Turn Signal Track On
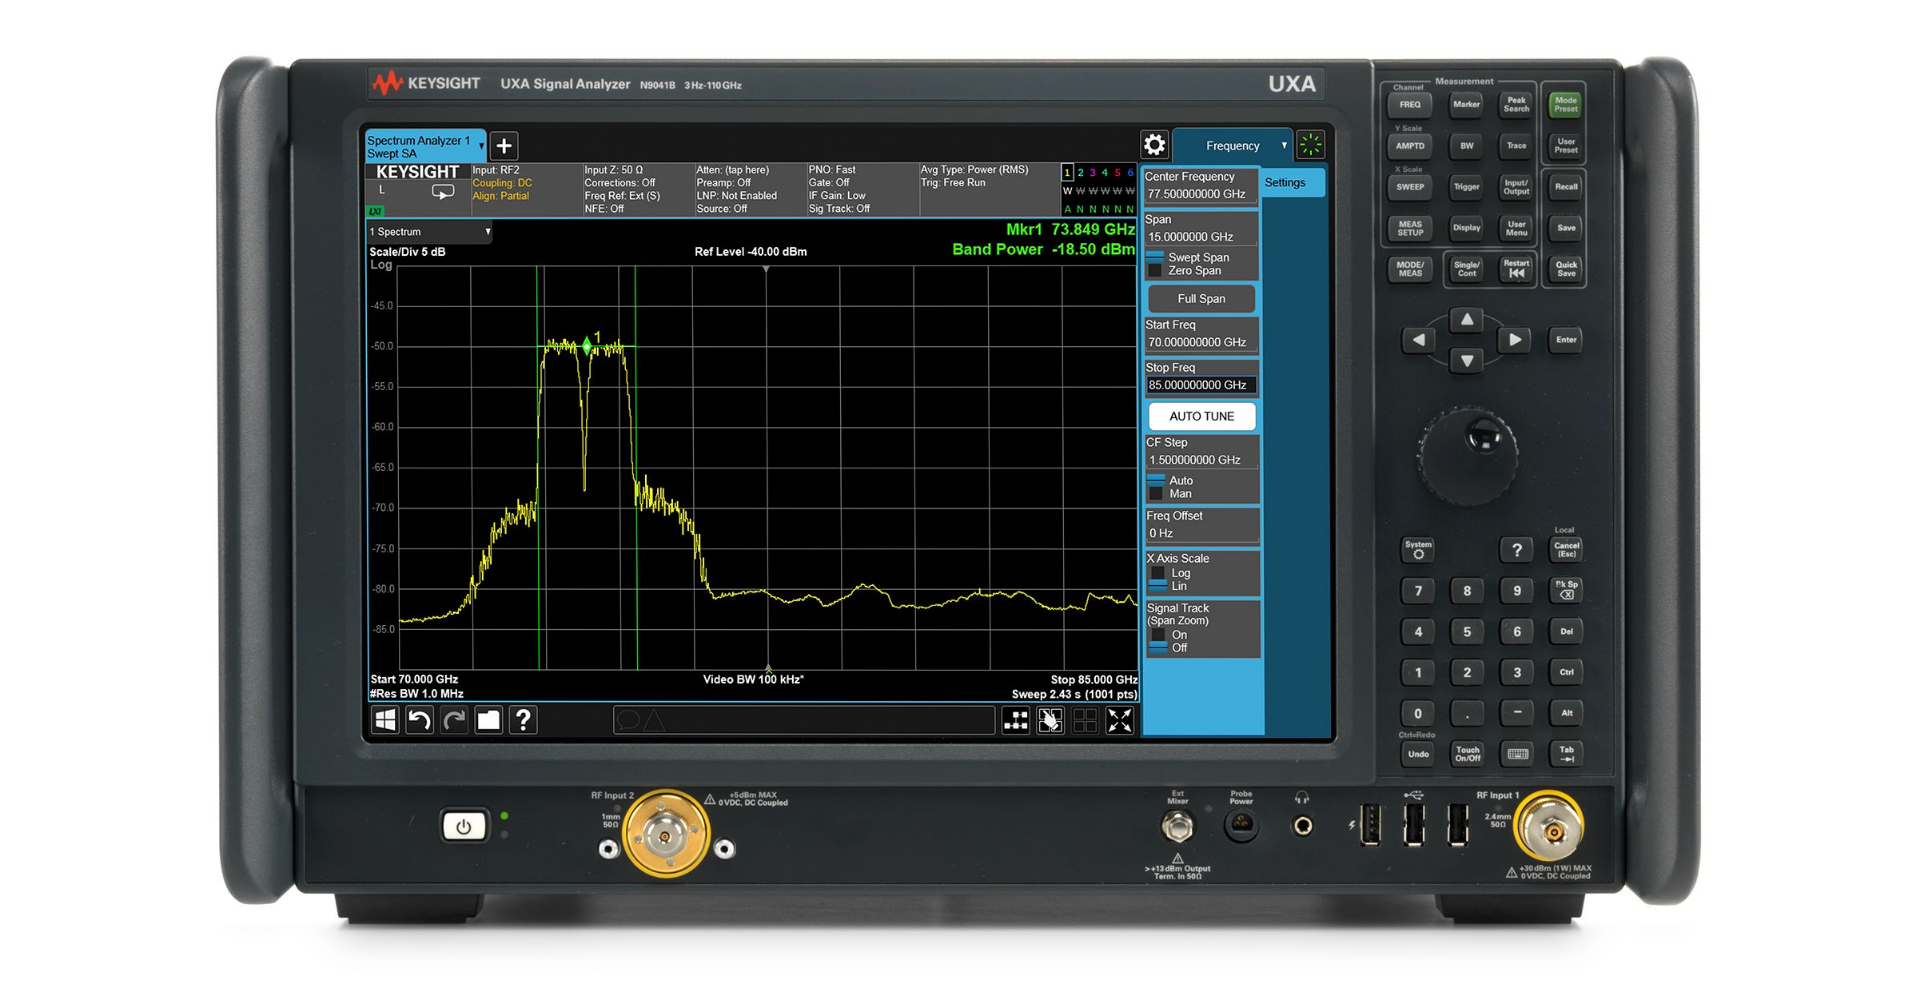Screen dimensions: 1920x984 [1169, 635]
